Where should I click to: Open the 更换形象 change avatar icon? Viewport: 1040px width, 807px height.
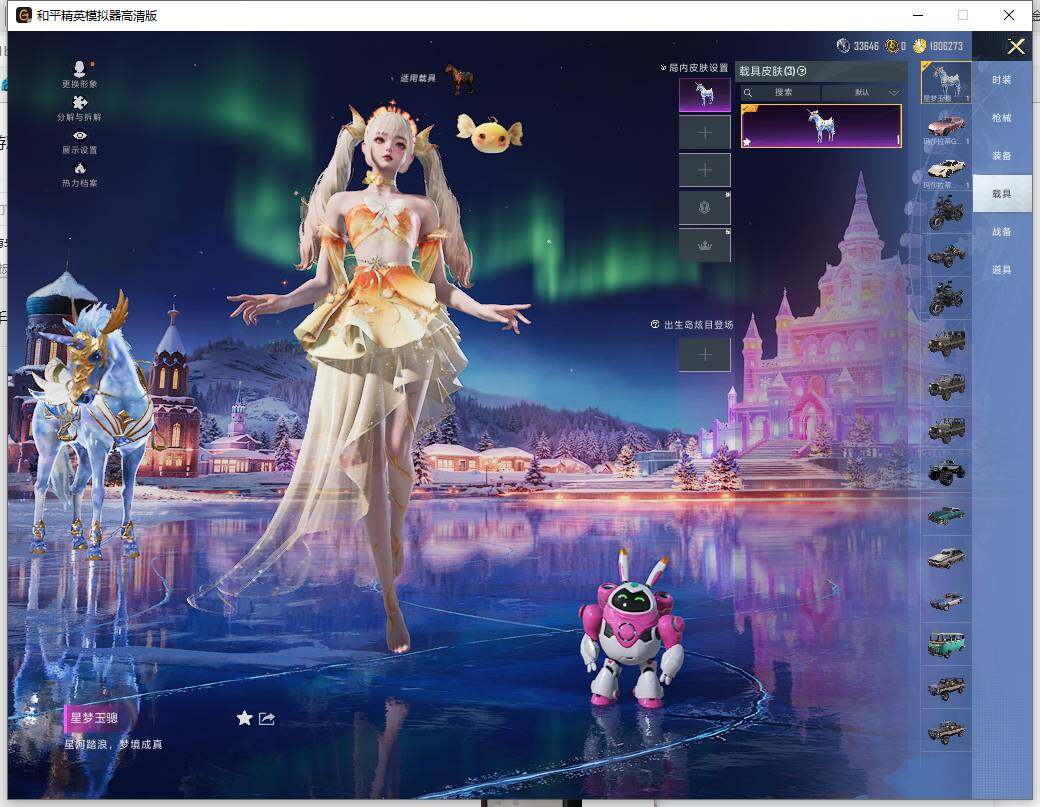coord(80,68)
